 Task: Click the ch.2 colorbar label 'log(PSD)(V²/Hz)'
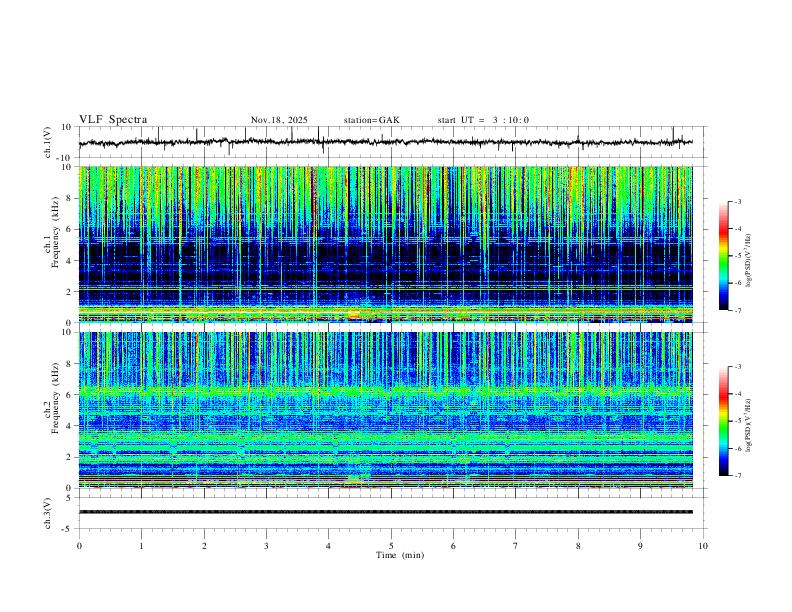748,426
